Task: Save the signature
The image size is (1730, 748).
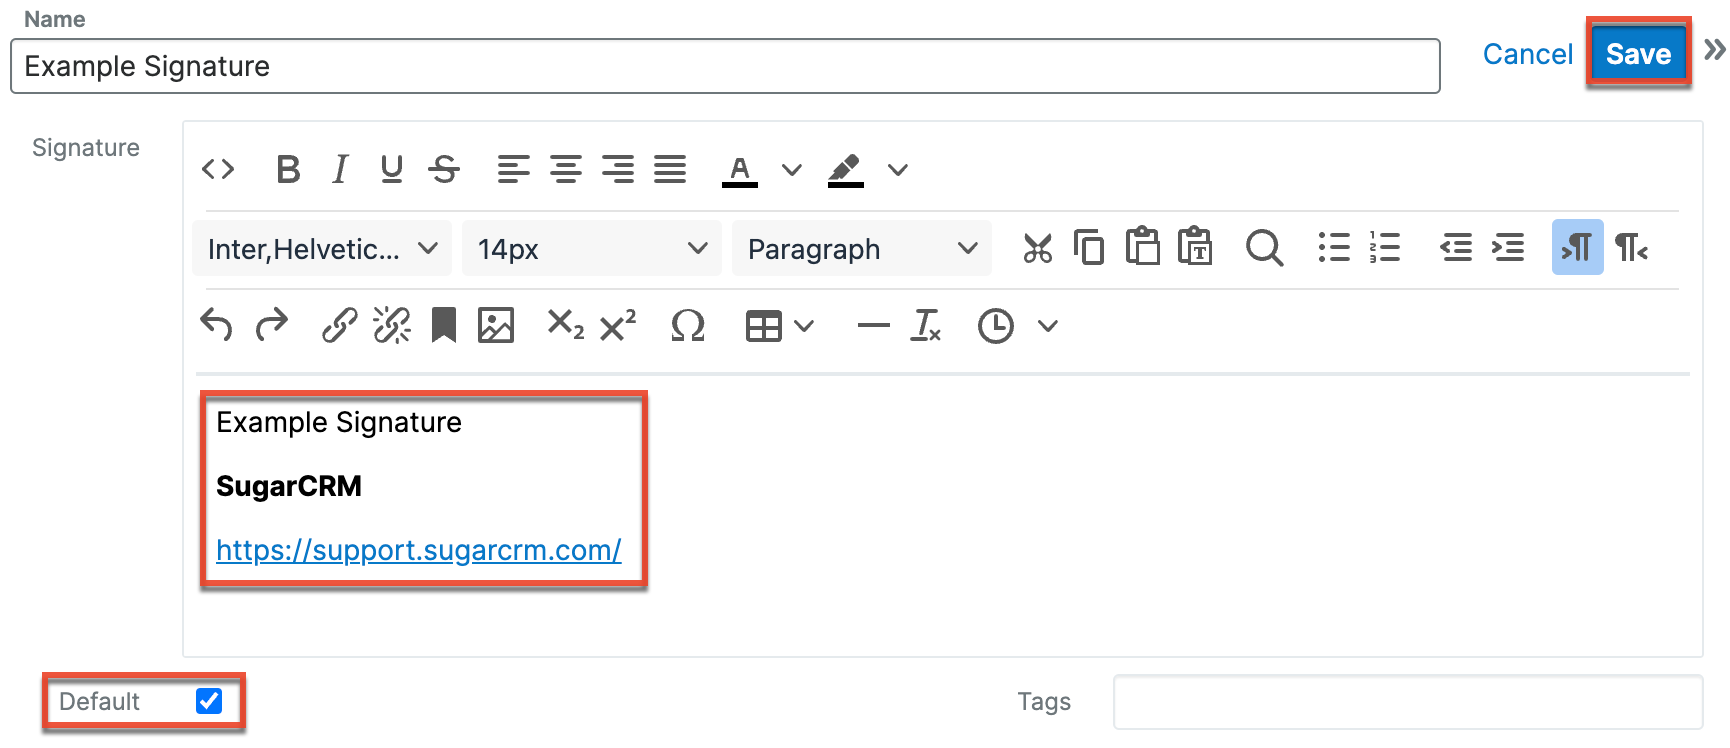Action: [x=1637, y=54]
